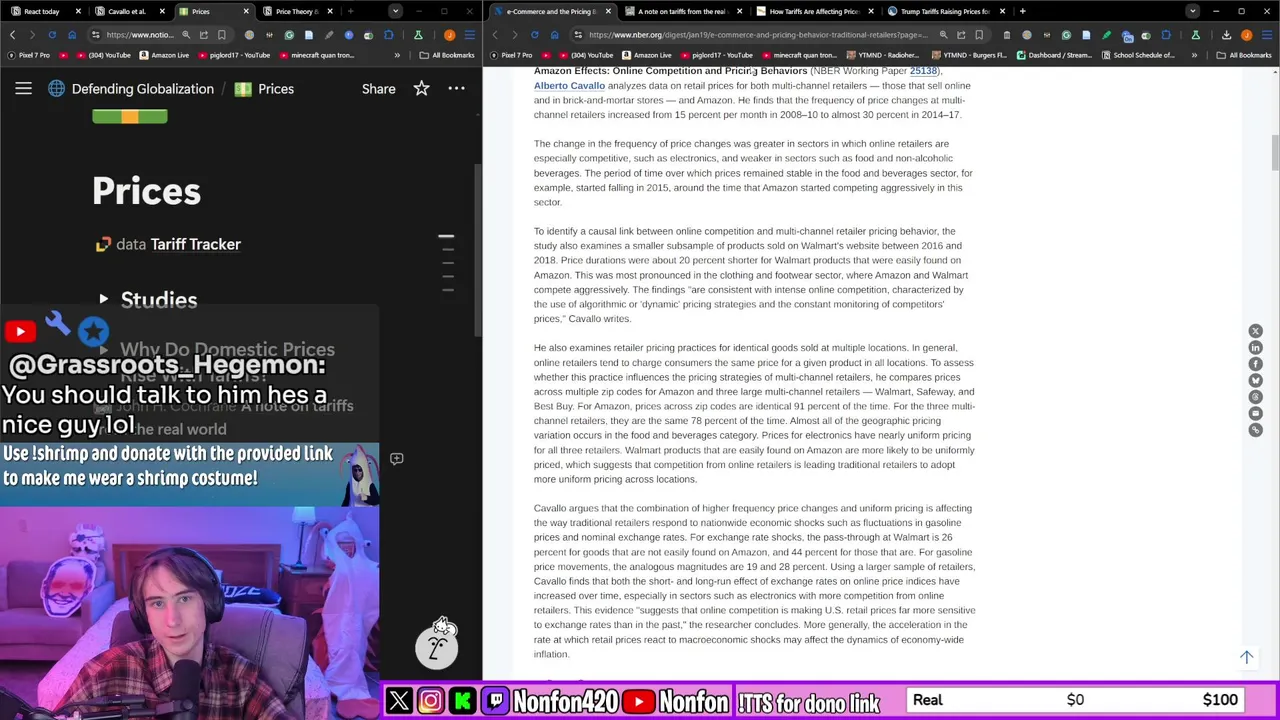Copy article link via bottom share icon
This screenshot has height=720, width=1280.
point(1255,430)
